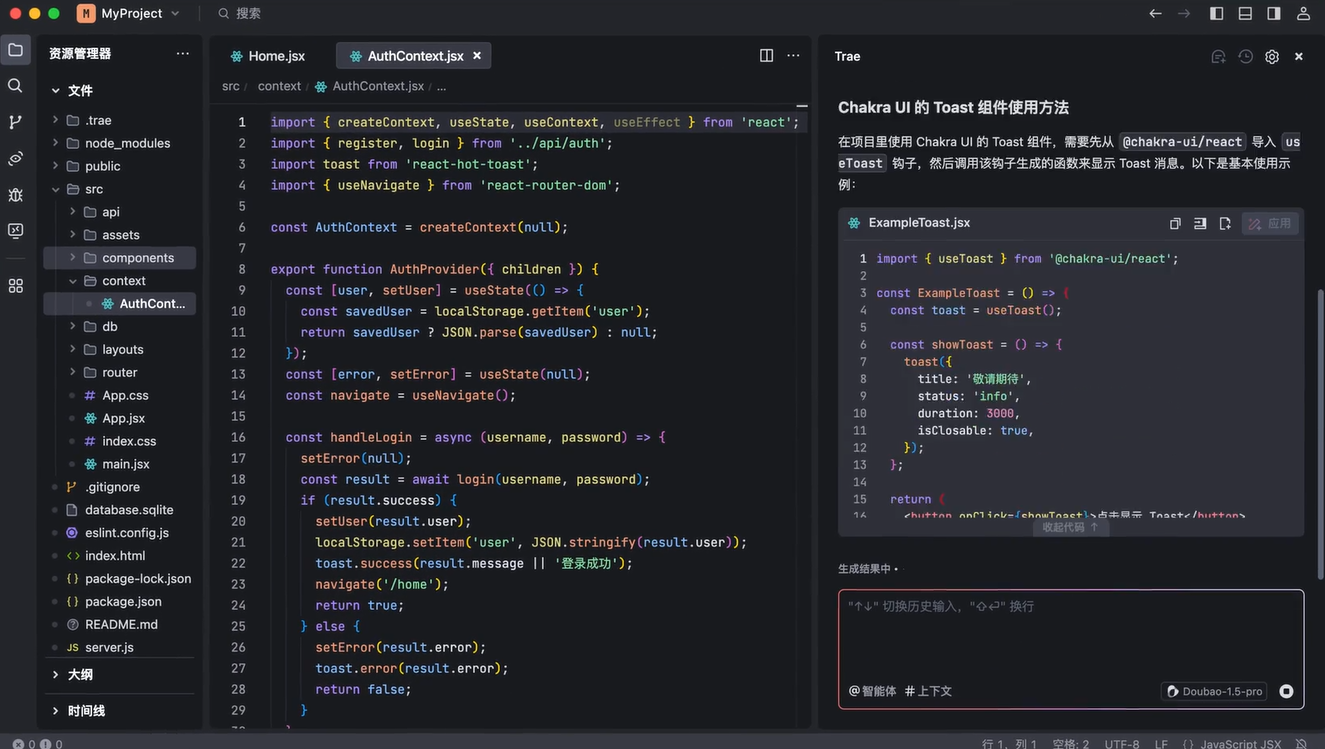Click the src breadcrumb segment
This screenshot has height=749, width=1325.
click(x=231, y=86)
